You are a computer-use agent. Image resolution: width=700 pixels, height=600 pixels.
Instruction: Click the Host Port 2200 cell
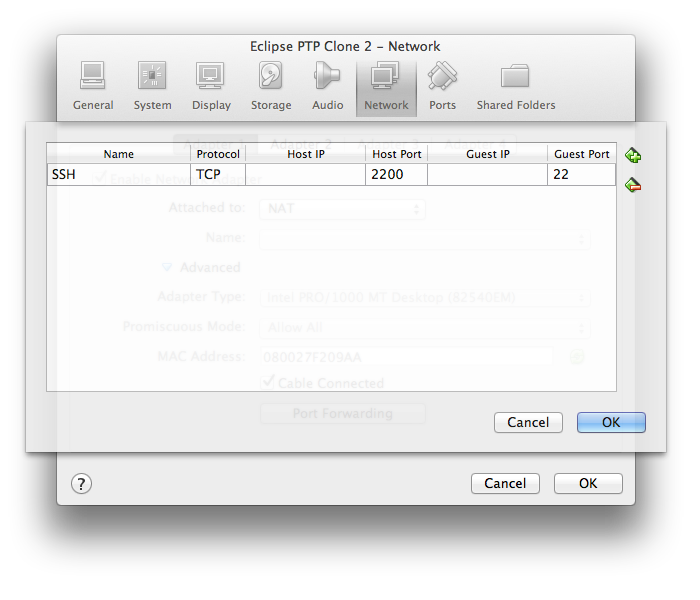tap(396, 175)
